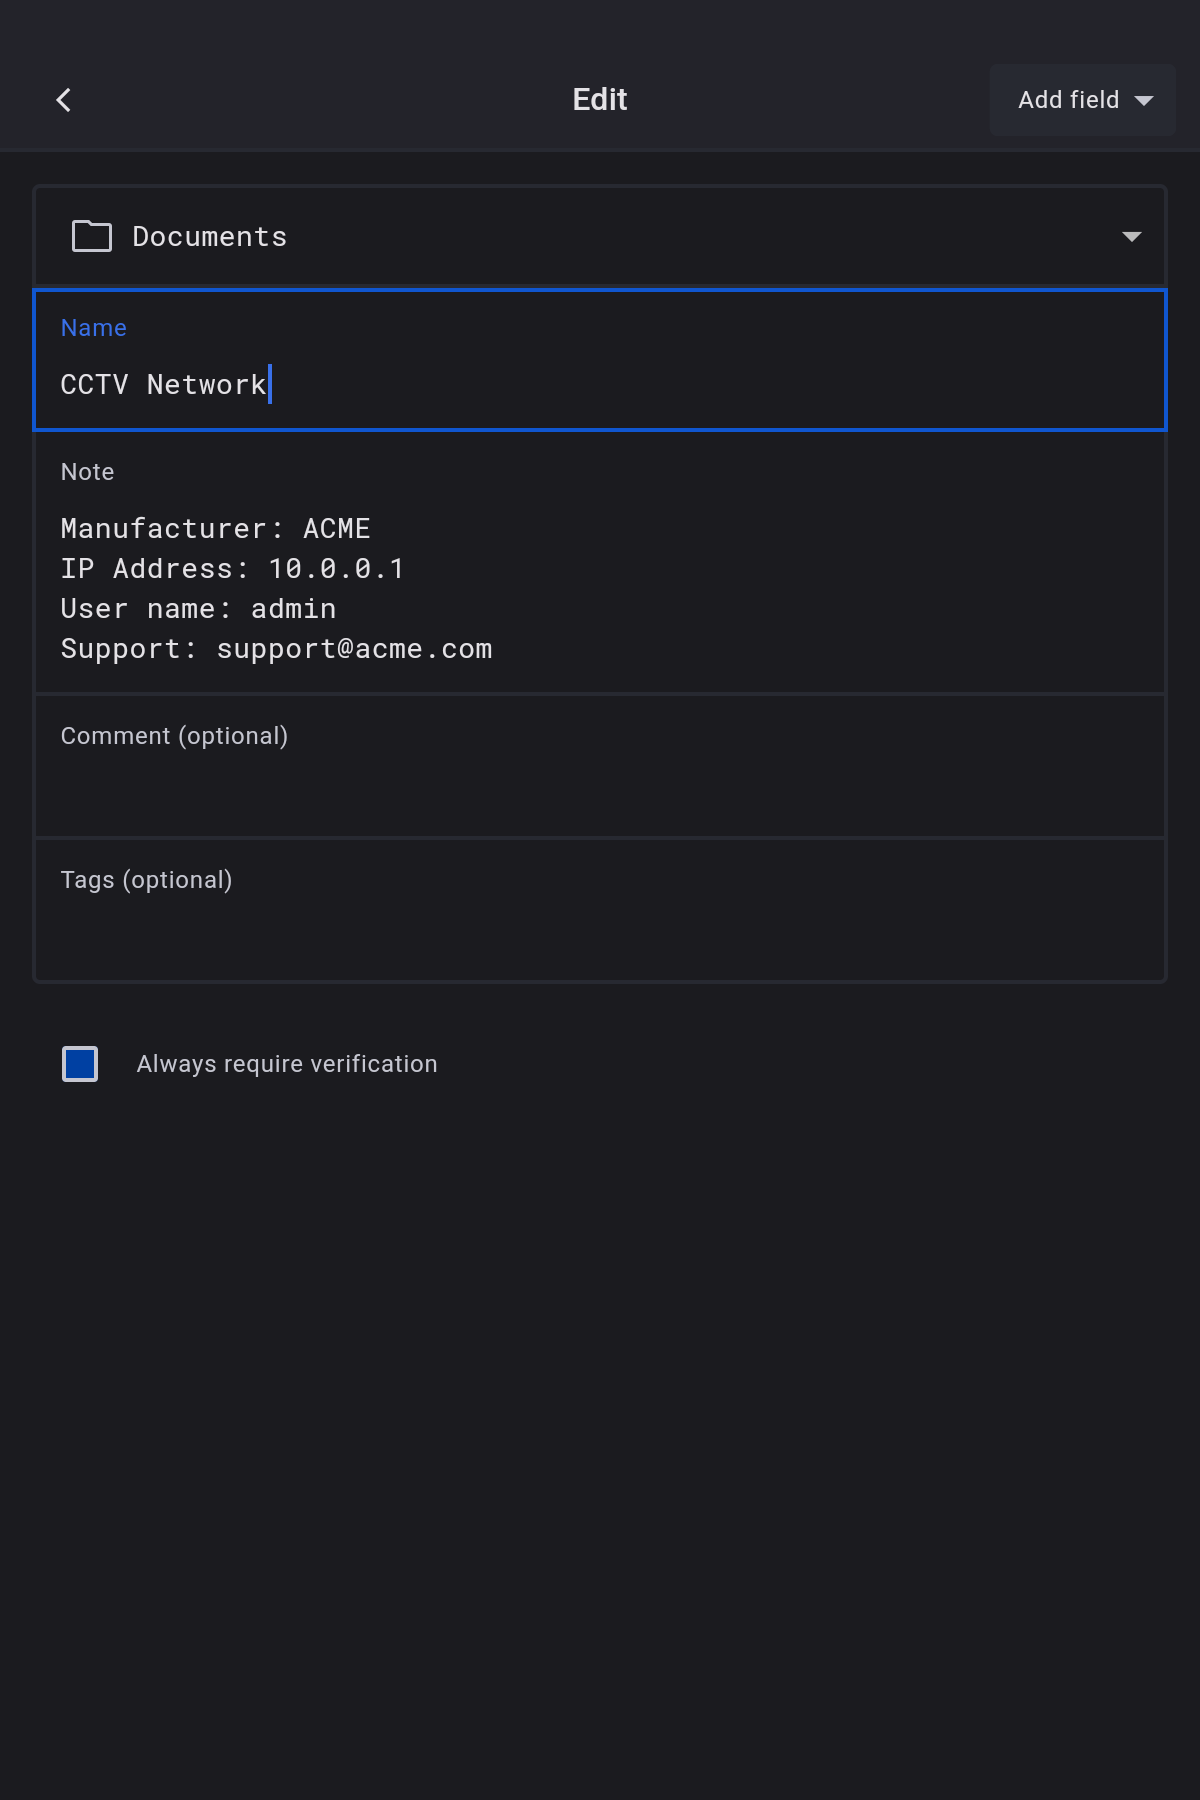The image size is (1200, 1800).
Task: Click blank area right of note text
Action: point(850,590)
